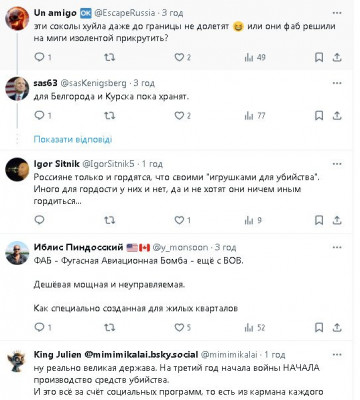
Task: Bookmark sas63's tweet
Action: 319,116
